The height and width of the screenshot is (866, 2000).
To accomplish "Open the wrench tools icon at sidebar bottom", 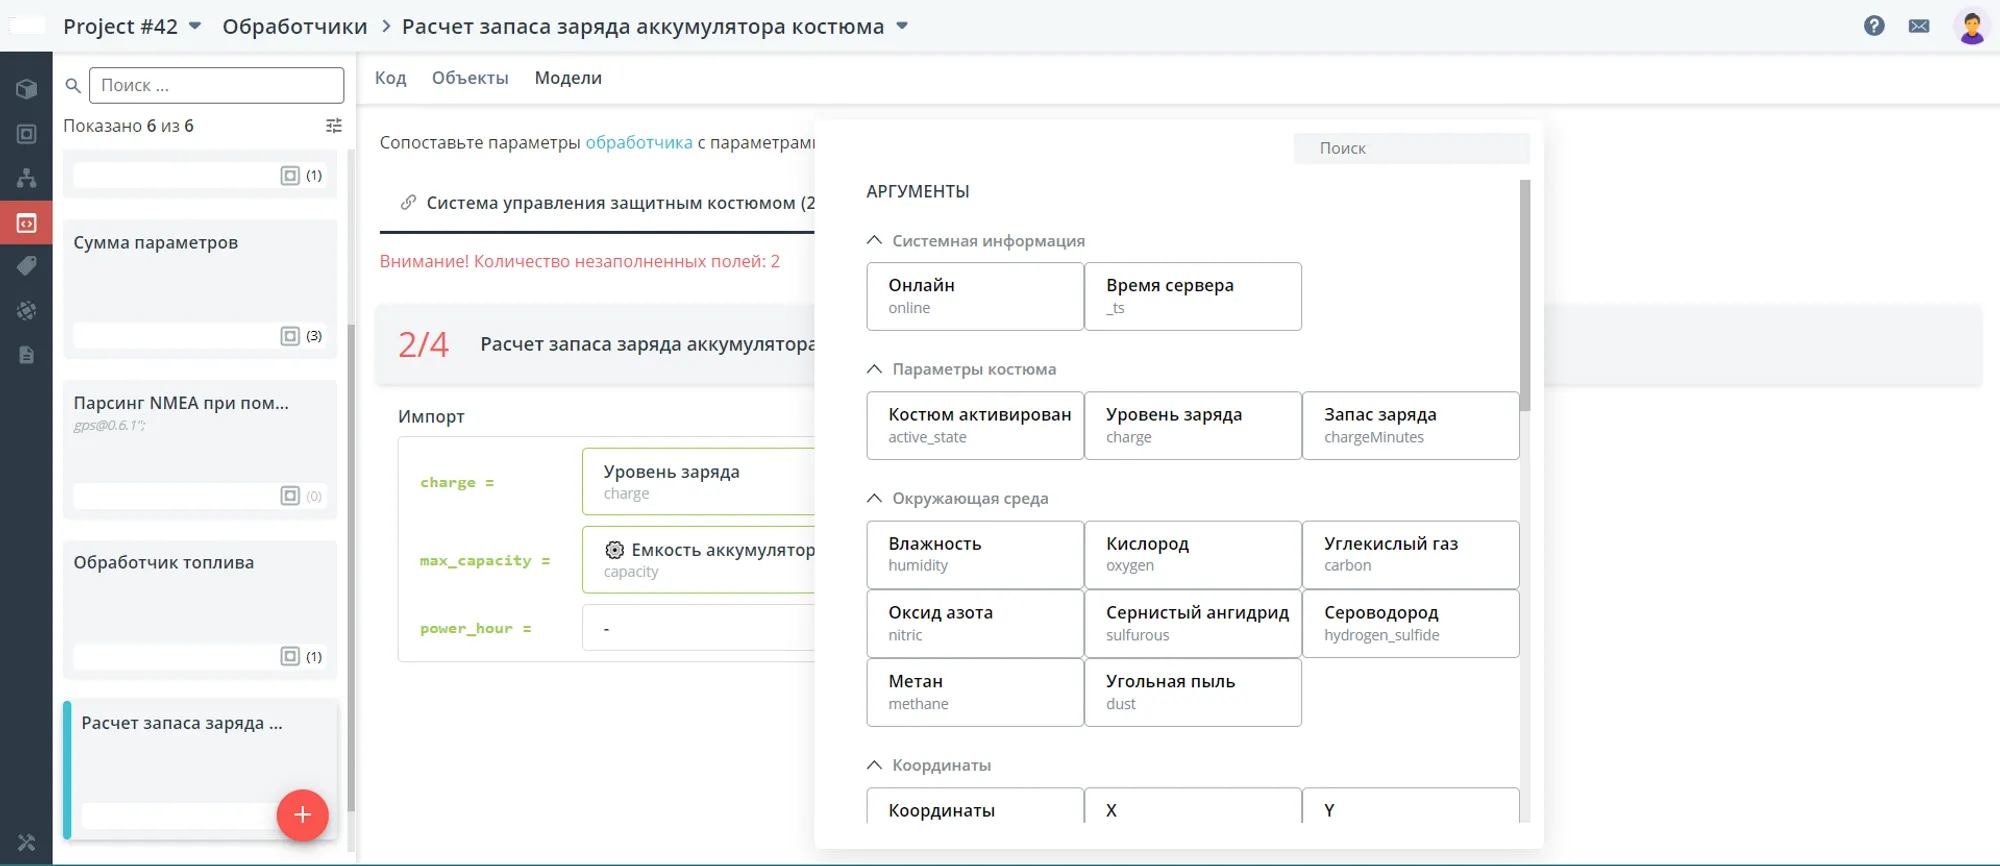I will [26, 842].
